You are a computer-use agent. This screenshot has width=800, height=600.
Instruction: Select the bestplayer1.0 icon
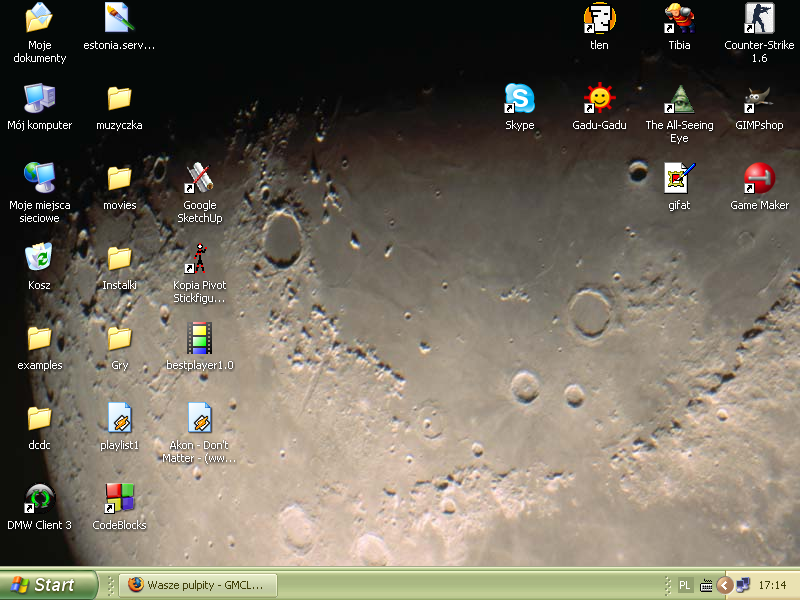point(199,339)
